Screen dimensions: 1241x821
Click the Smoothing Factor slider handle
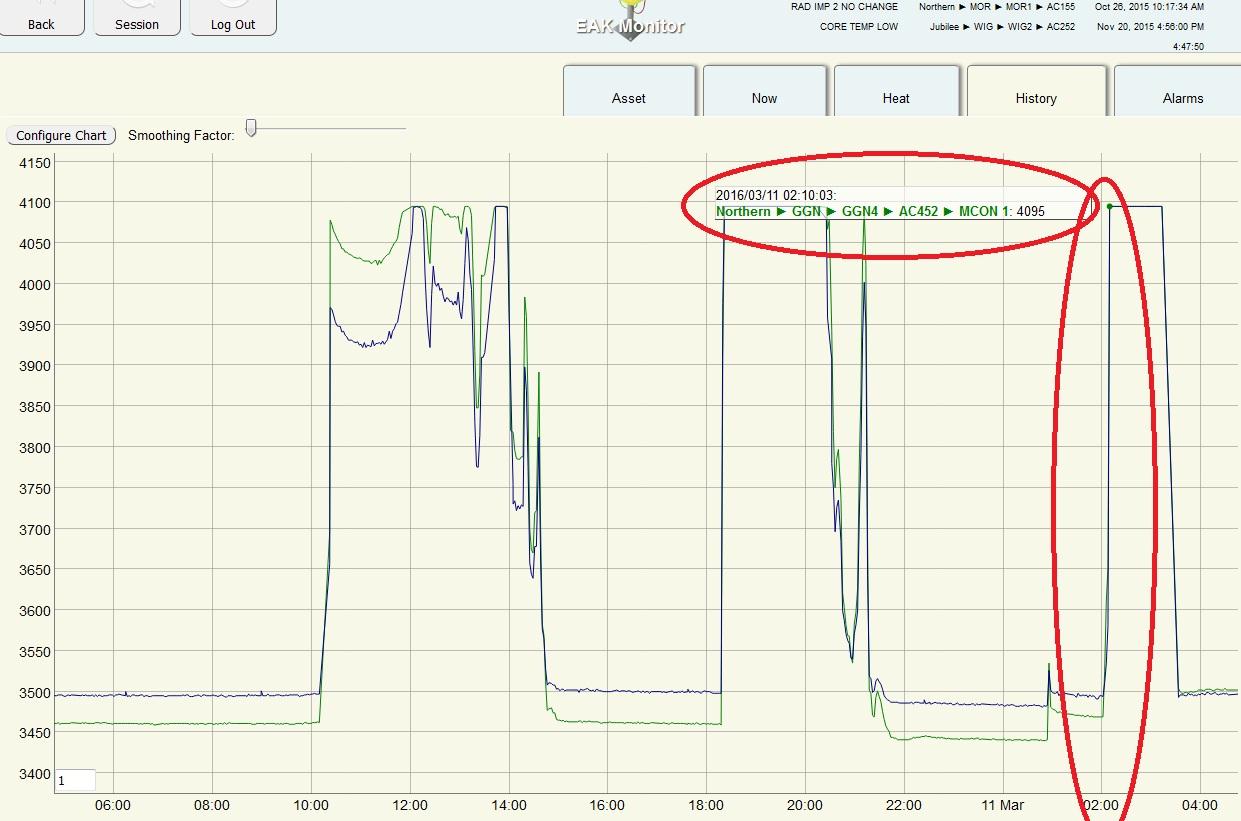tap(251, 127)
